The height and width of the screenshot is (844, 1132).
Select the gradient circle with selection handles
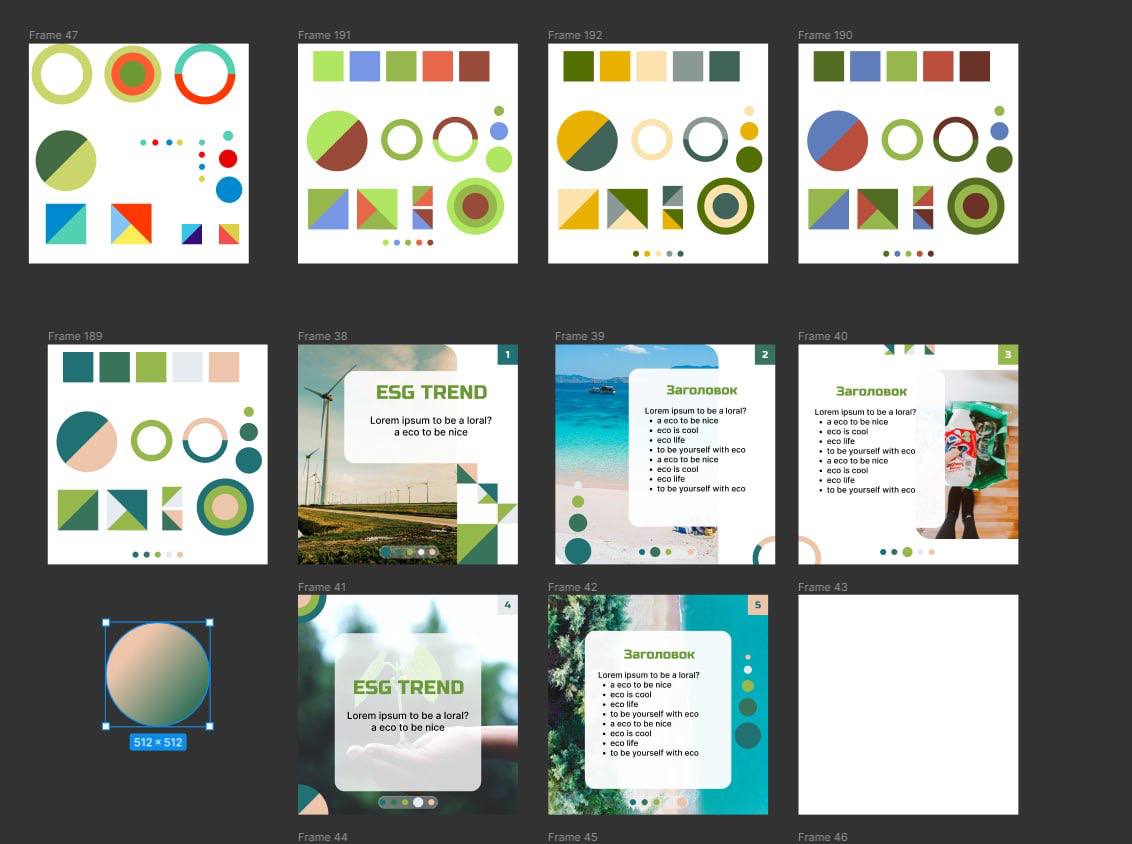(157, 674)
